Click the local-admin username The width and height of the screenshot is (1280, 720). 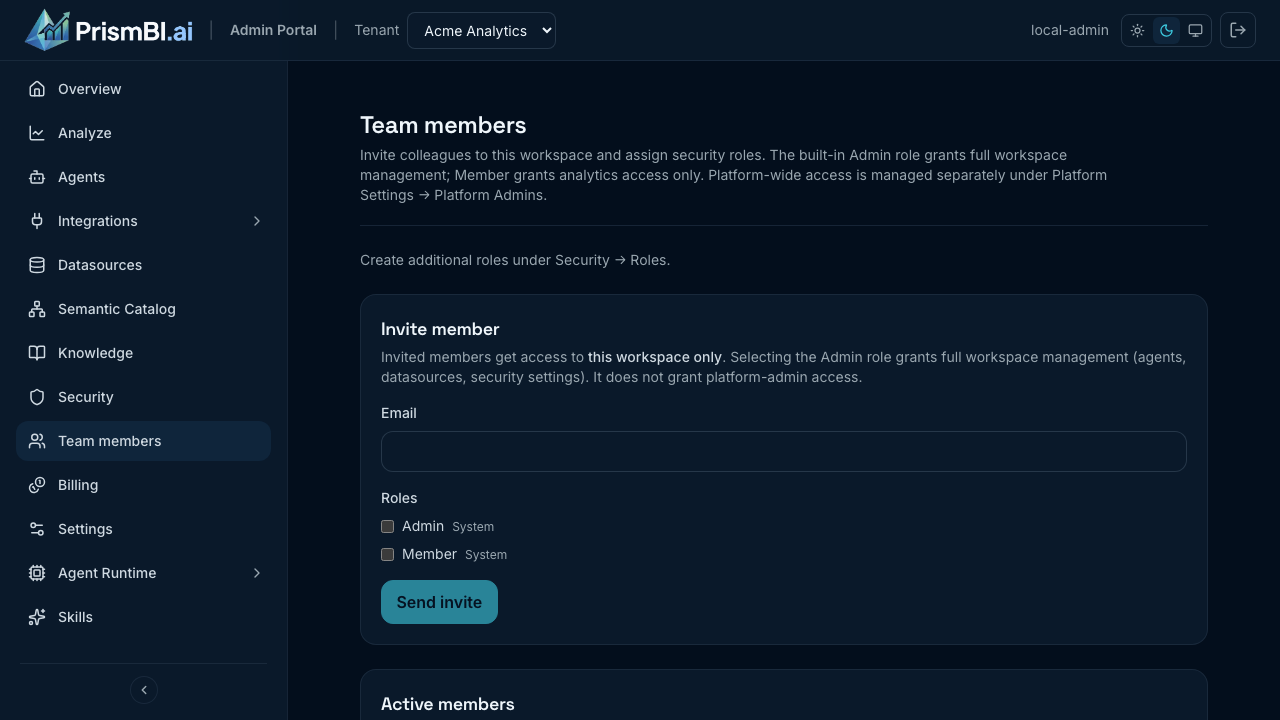(1069, 30)
